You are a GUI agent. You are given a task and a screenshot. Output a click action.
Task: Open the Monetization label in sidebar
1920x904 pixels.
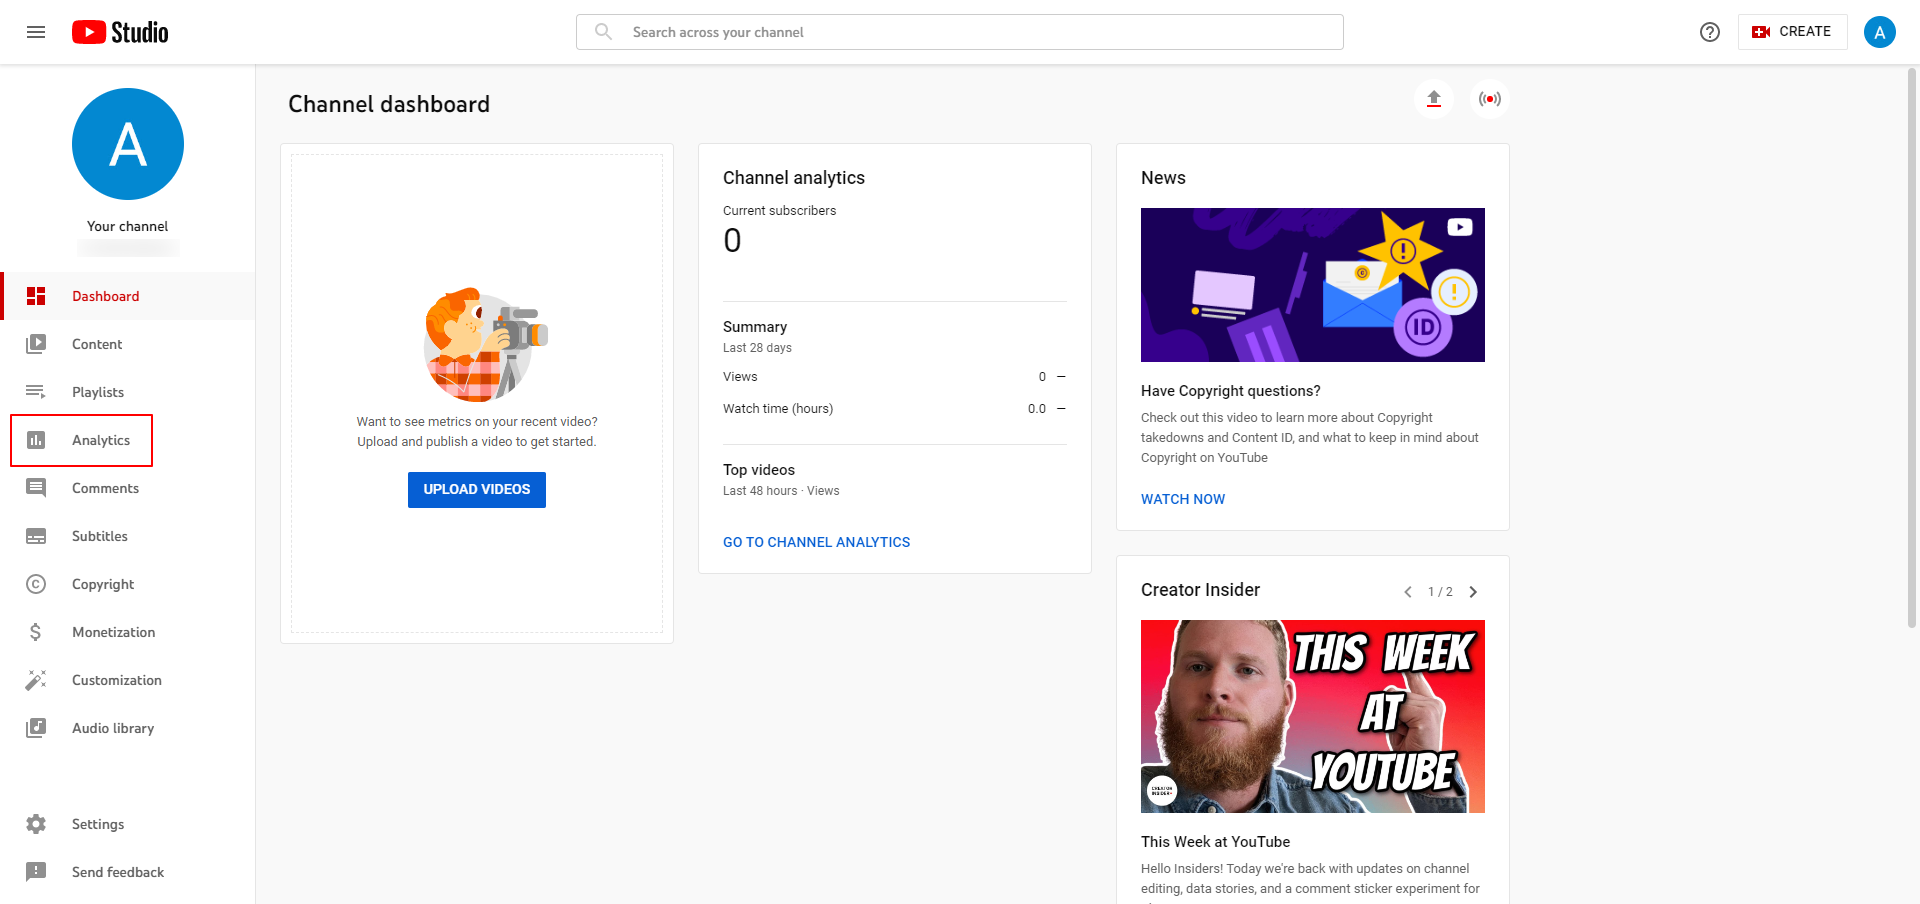point(113,632)
